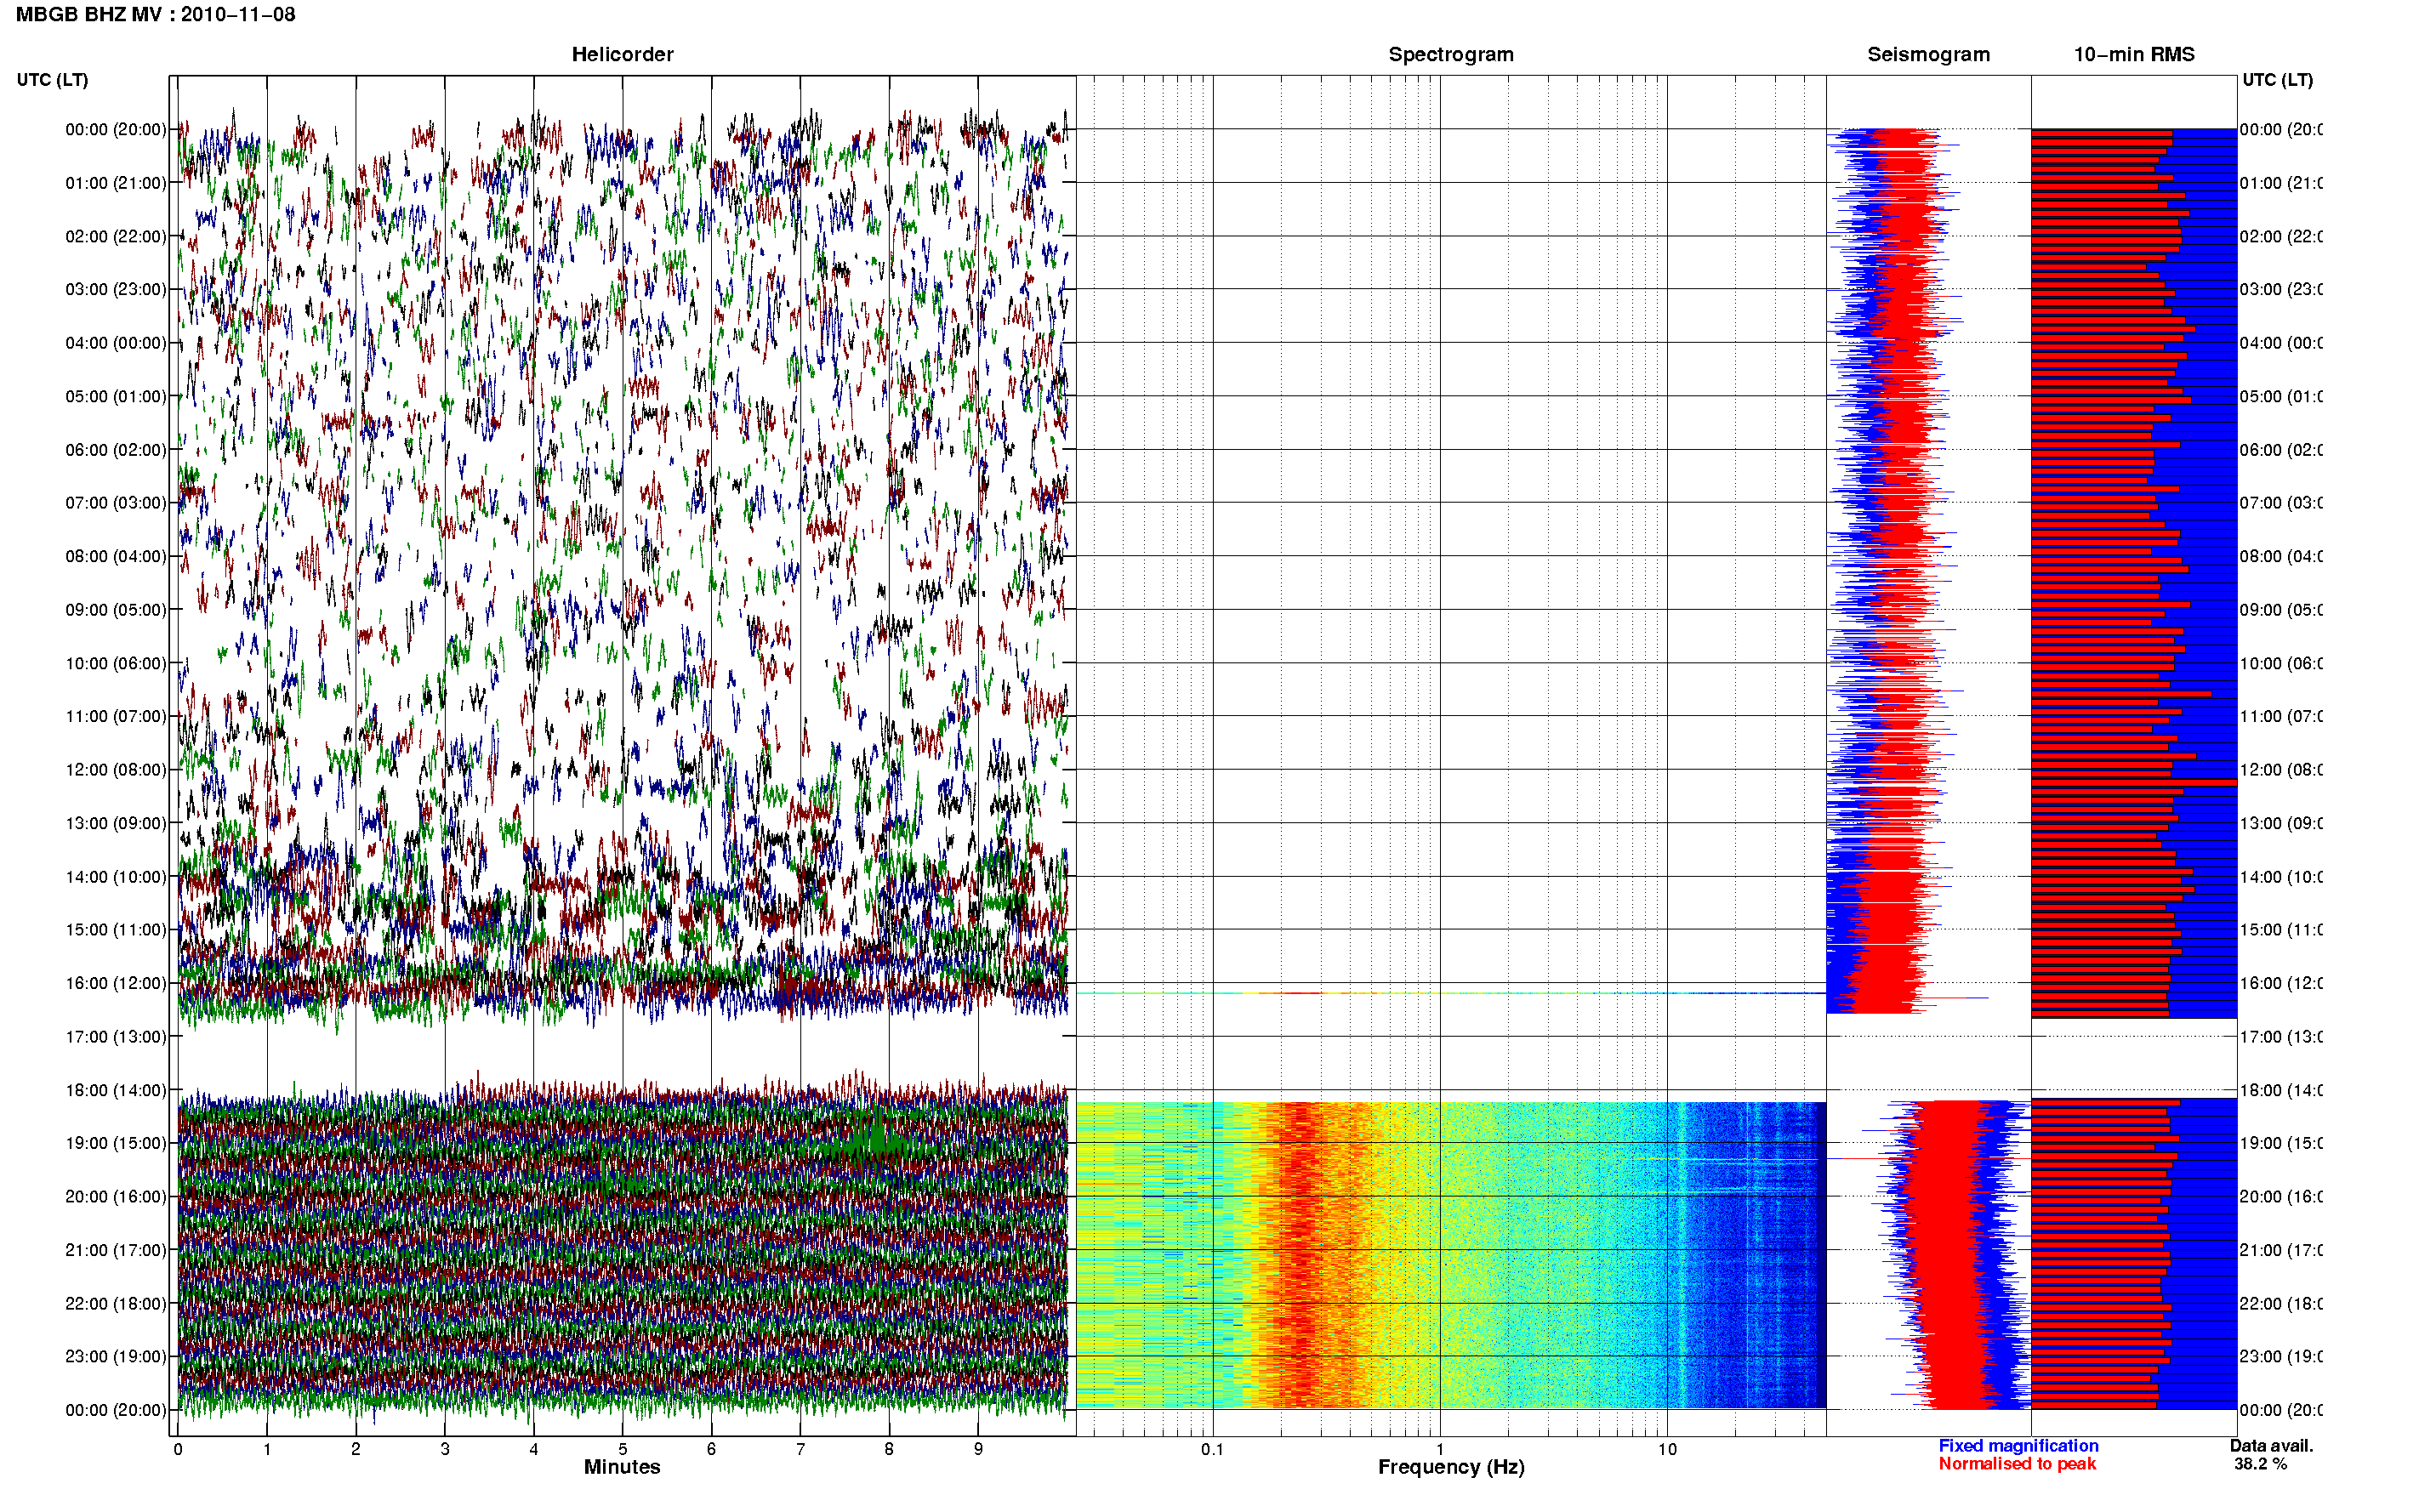
Task: Click the right-hand "UTC (LT)" axis label
Action: [x=2277, y=80]
